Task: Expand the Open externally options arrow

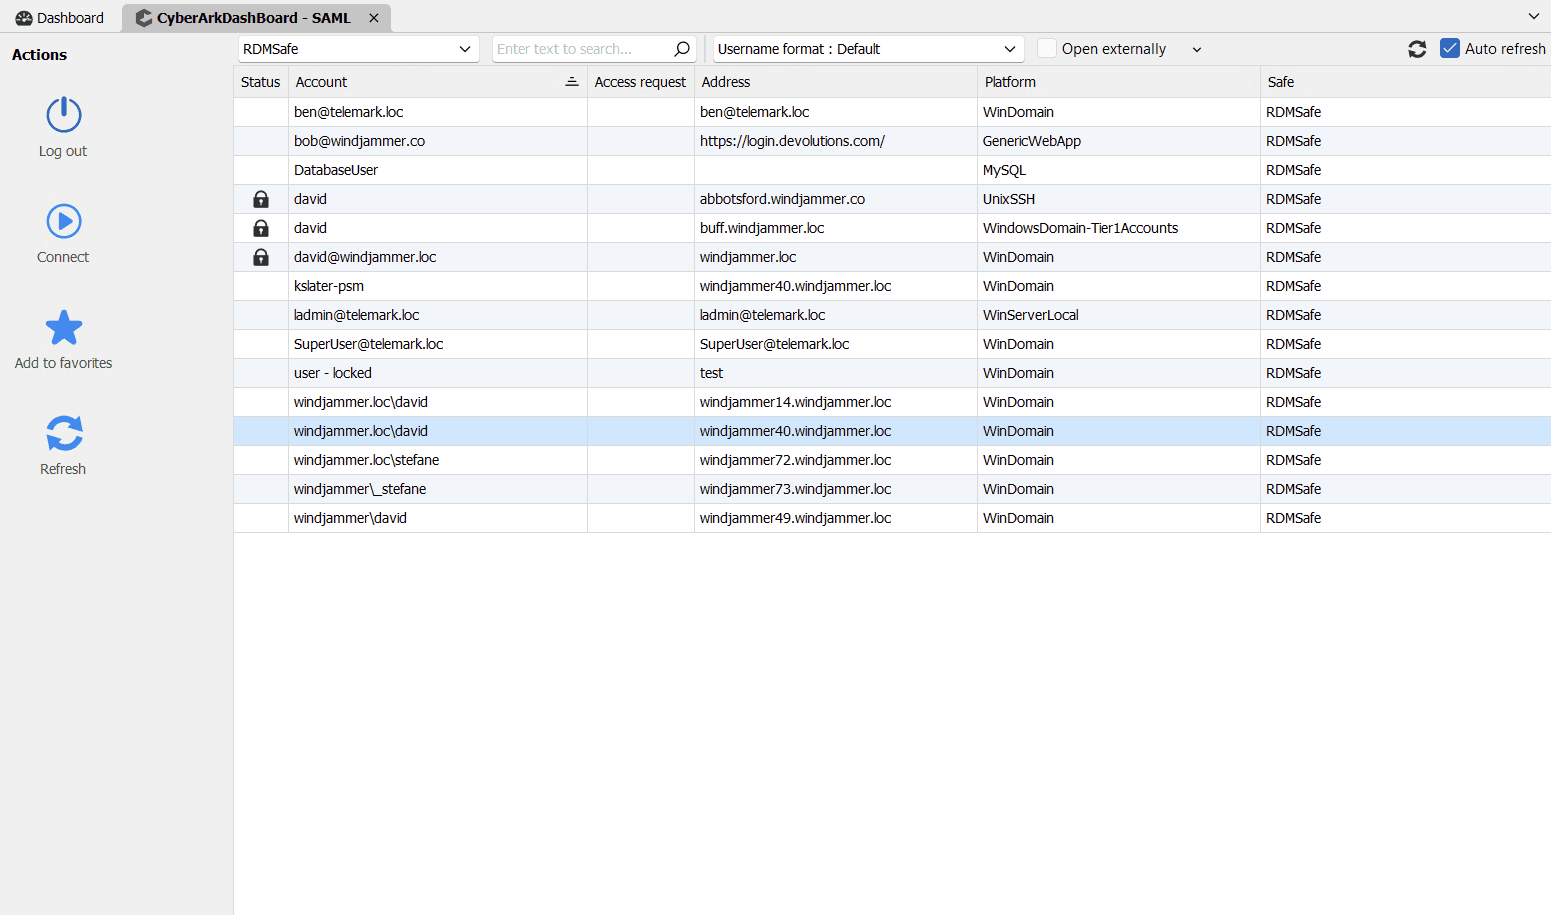Action: [1197, 49]
